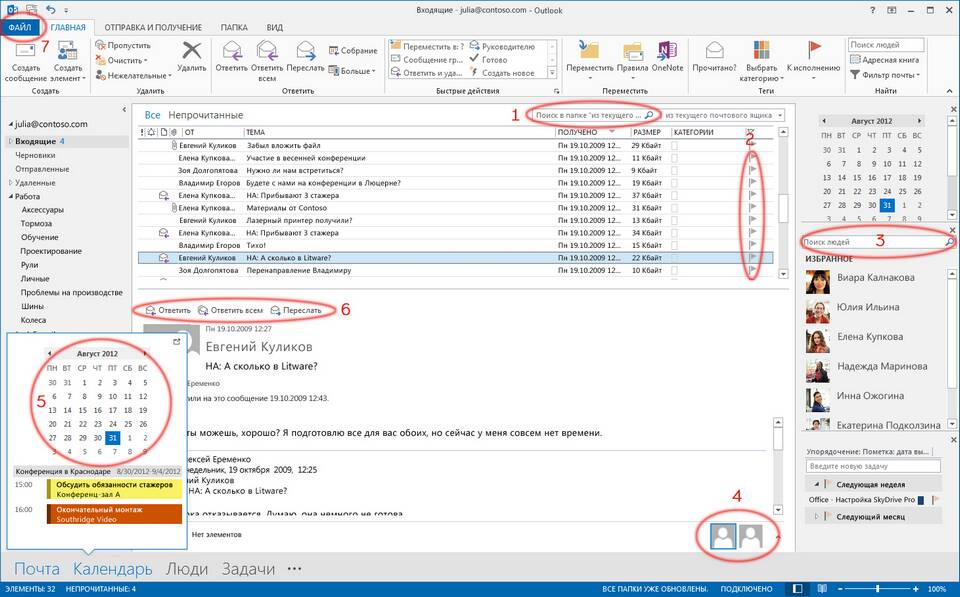Screen dimensions: 960x597
Task: Open the Rules (Правила) icon
Action: pos(632,51)
